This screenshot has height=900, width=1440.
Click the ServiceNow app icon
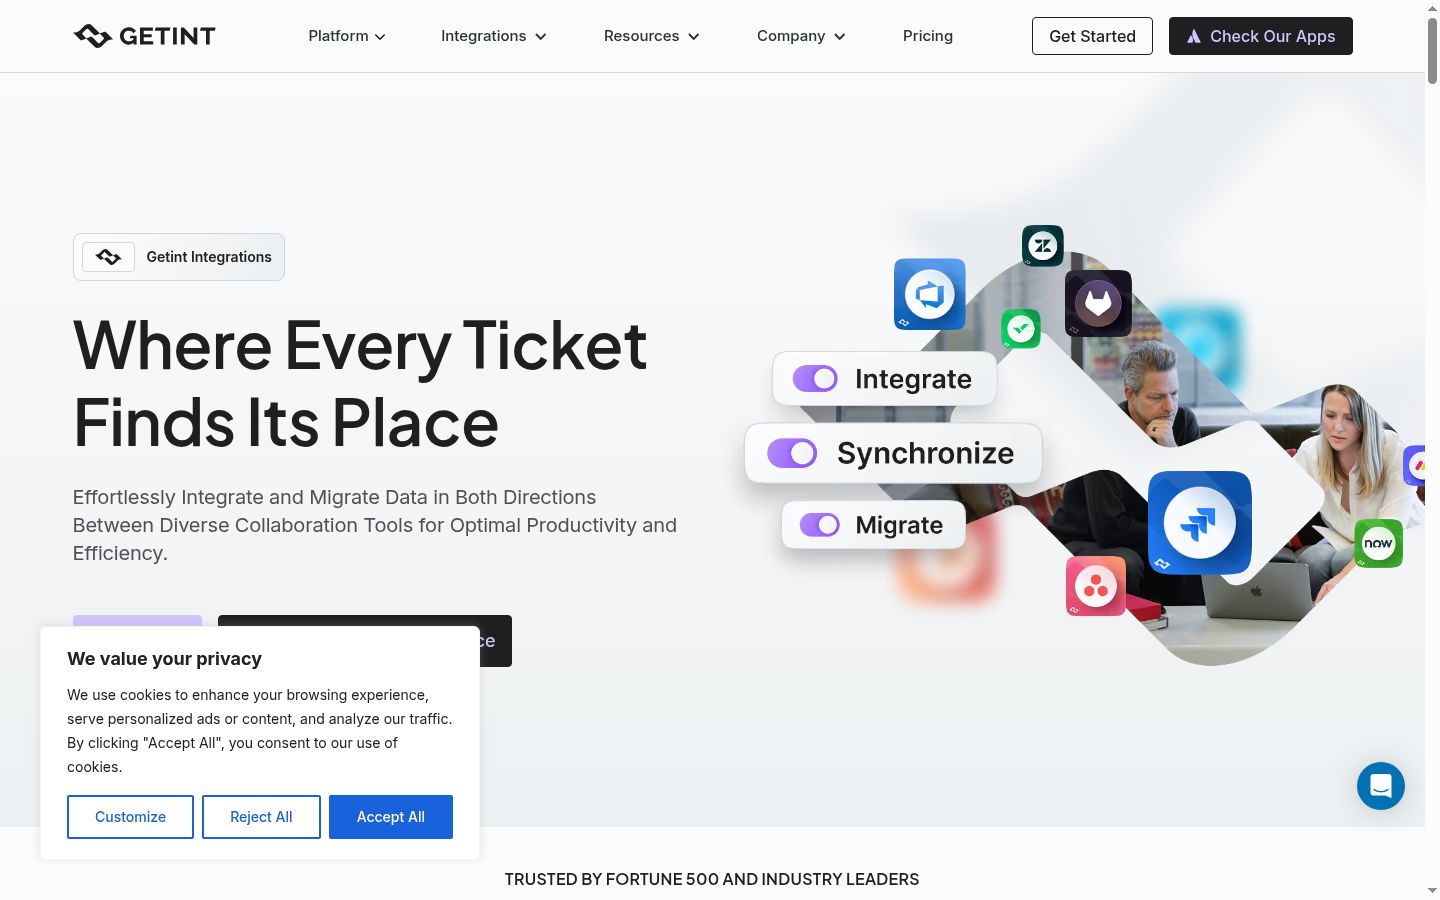click(x=1378, y=543)
